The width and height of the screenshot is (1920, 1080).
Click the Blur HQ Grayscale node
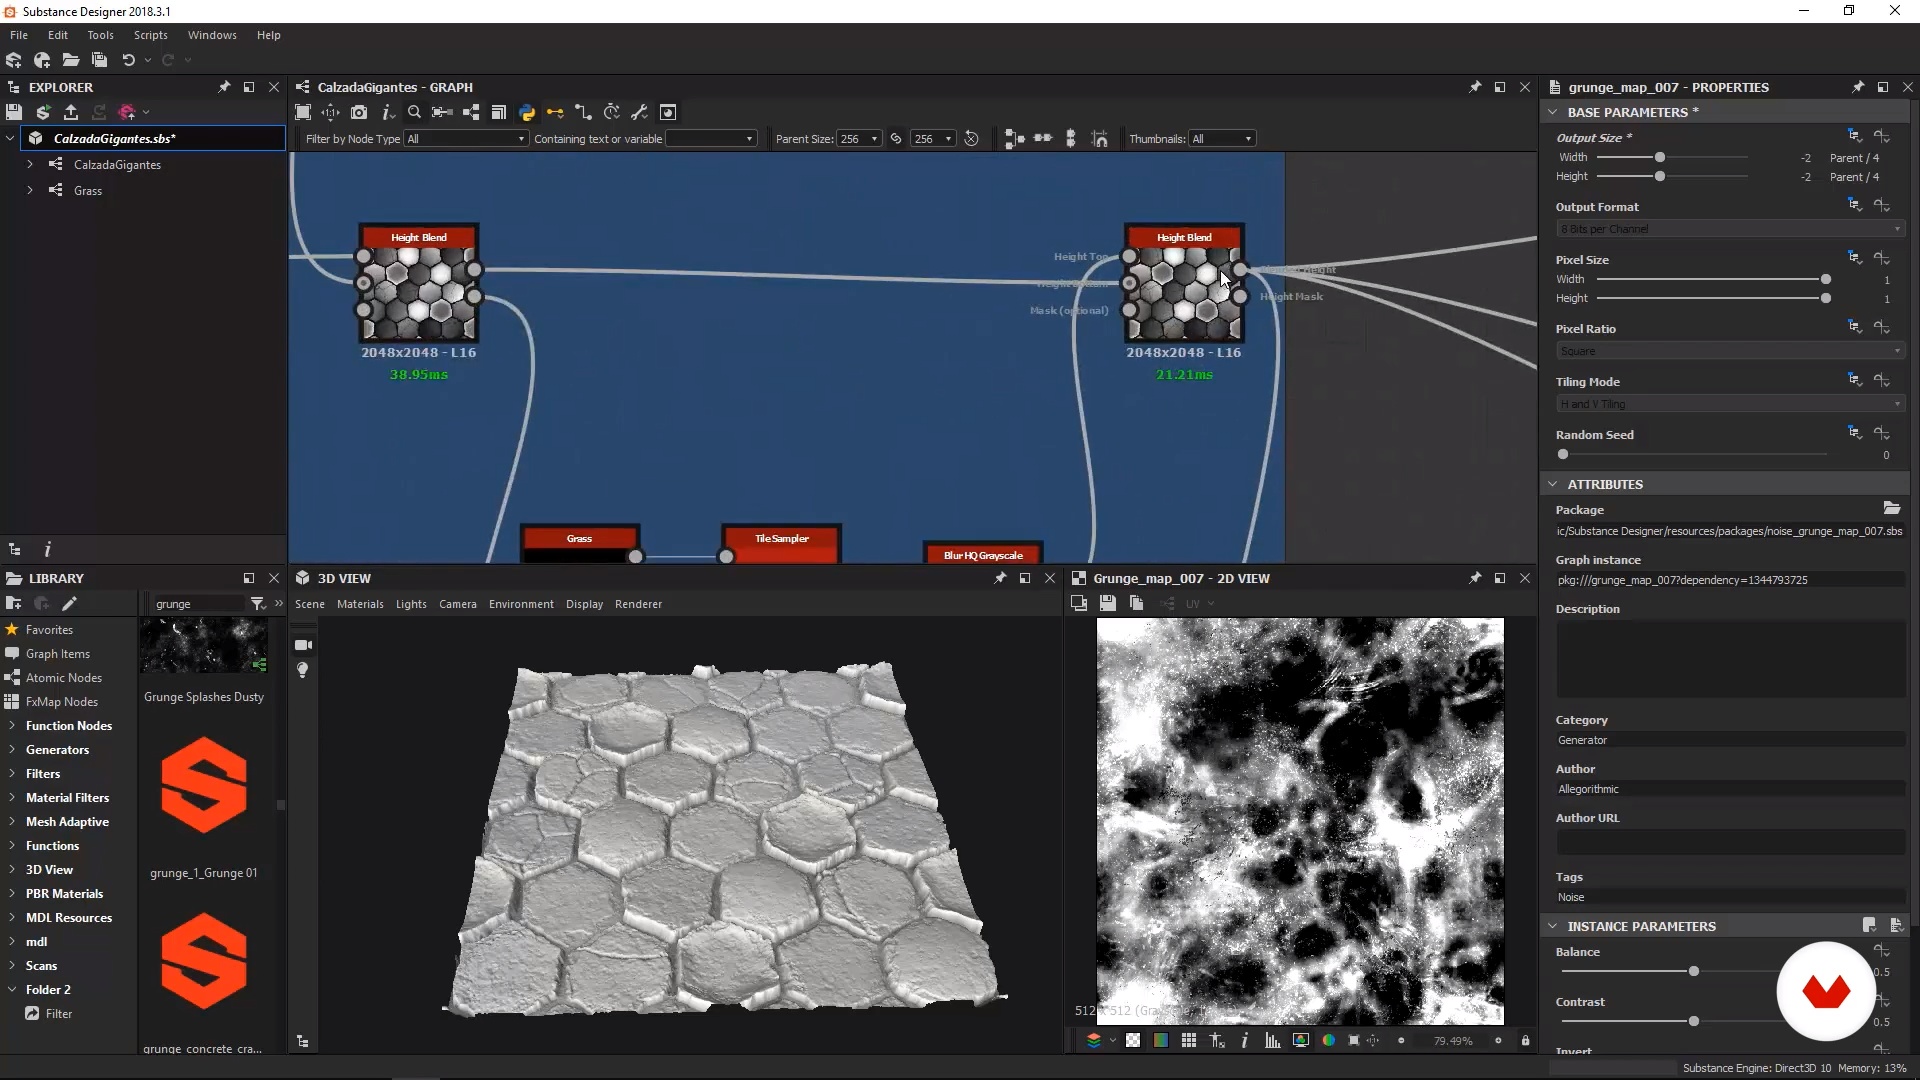tap(983, 553)
